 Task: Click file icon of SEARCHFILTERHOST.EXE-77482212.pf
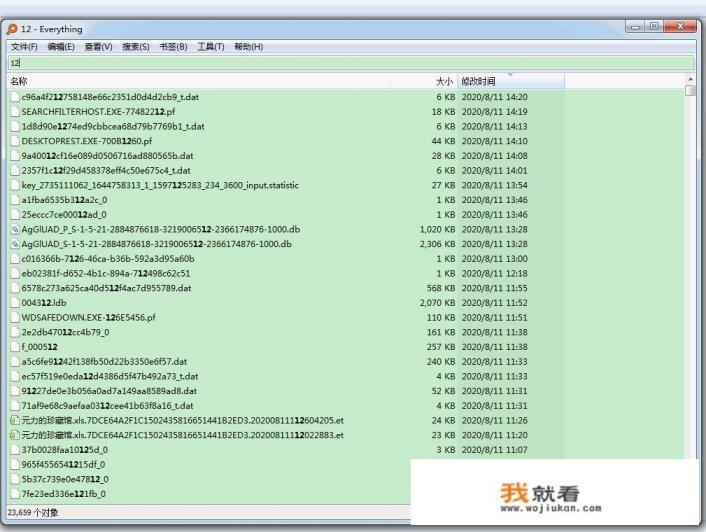pos(15,112)
